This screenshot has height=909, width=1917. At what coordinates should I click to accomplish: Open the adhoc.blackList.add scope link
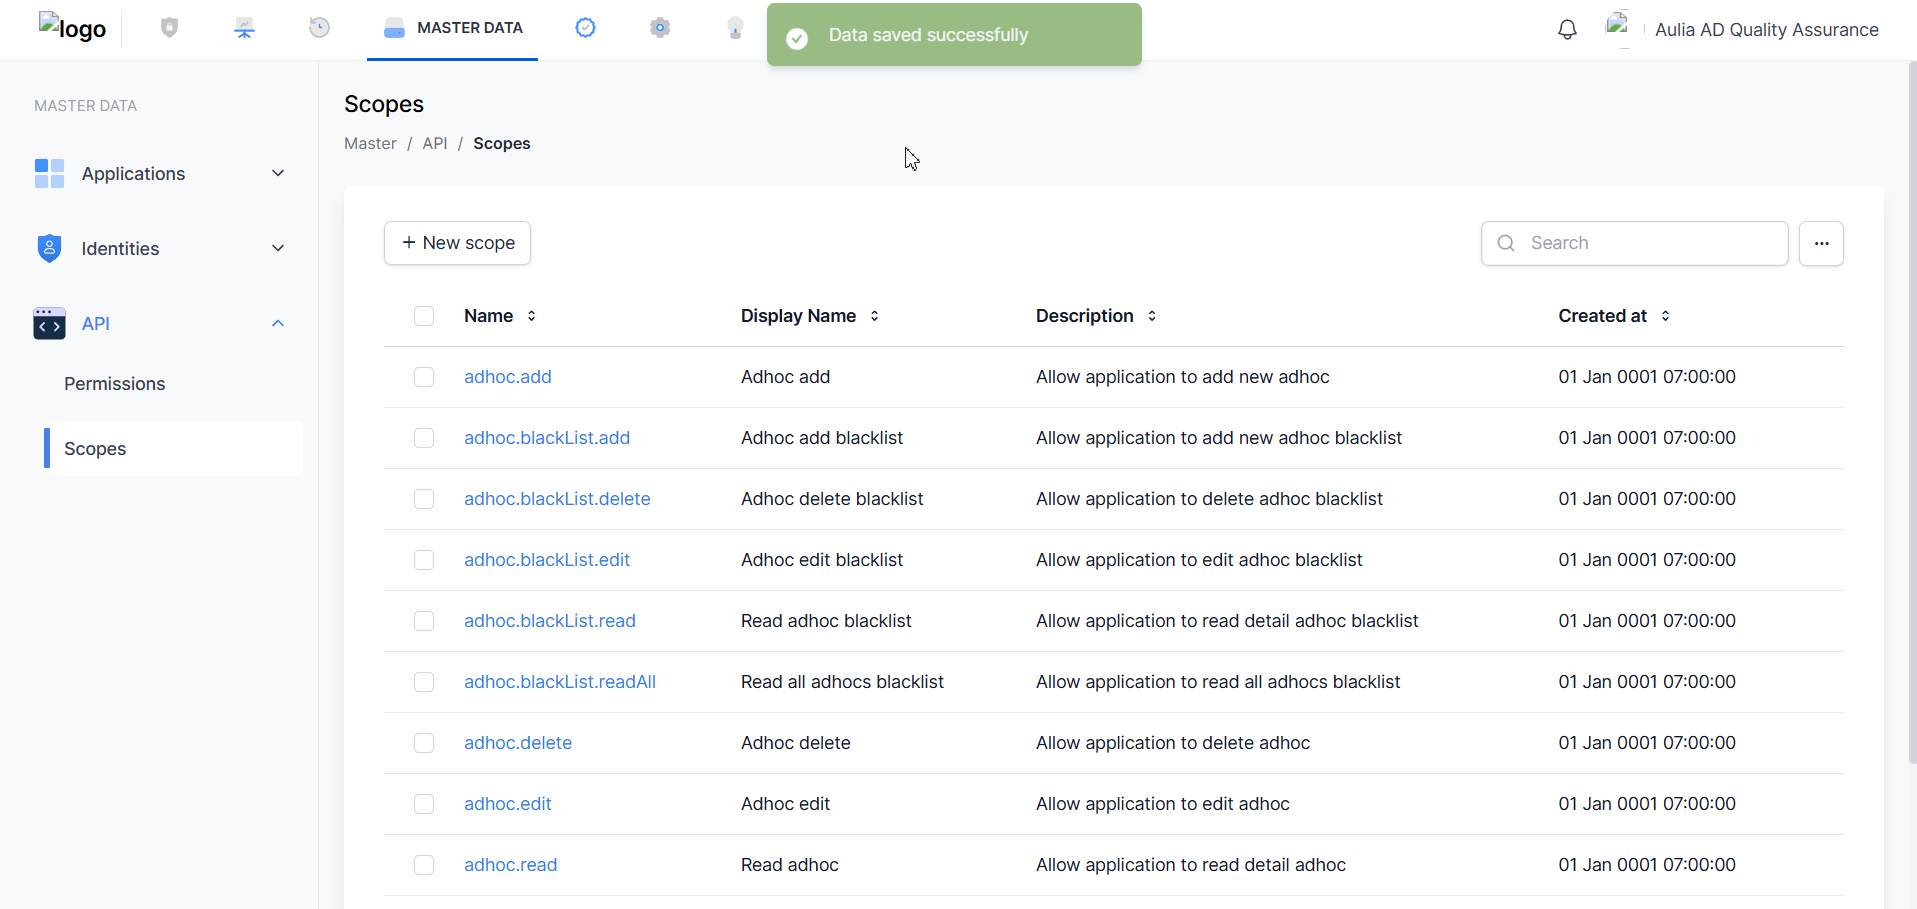(x=547, y=438)
